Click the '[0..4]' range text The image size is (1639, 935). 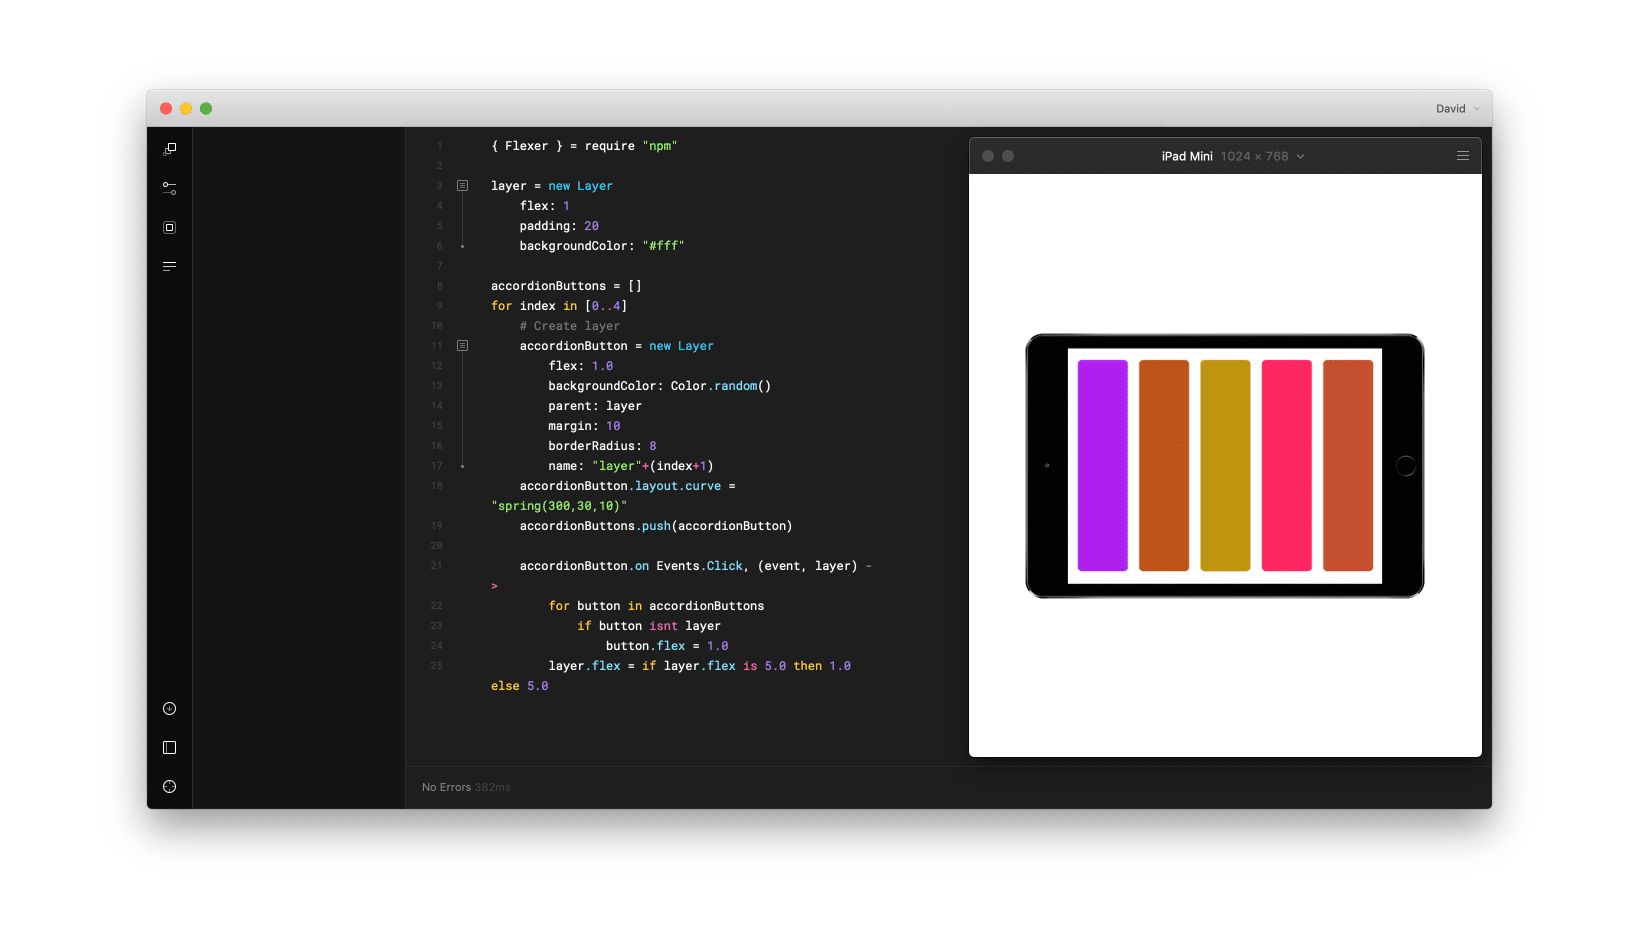point(606,306)
